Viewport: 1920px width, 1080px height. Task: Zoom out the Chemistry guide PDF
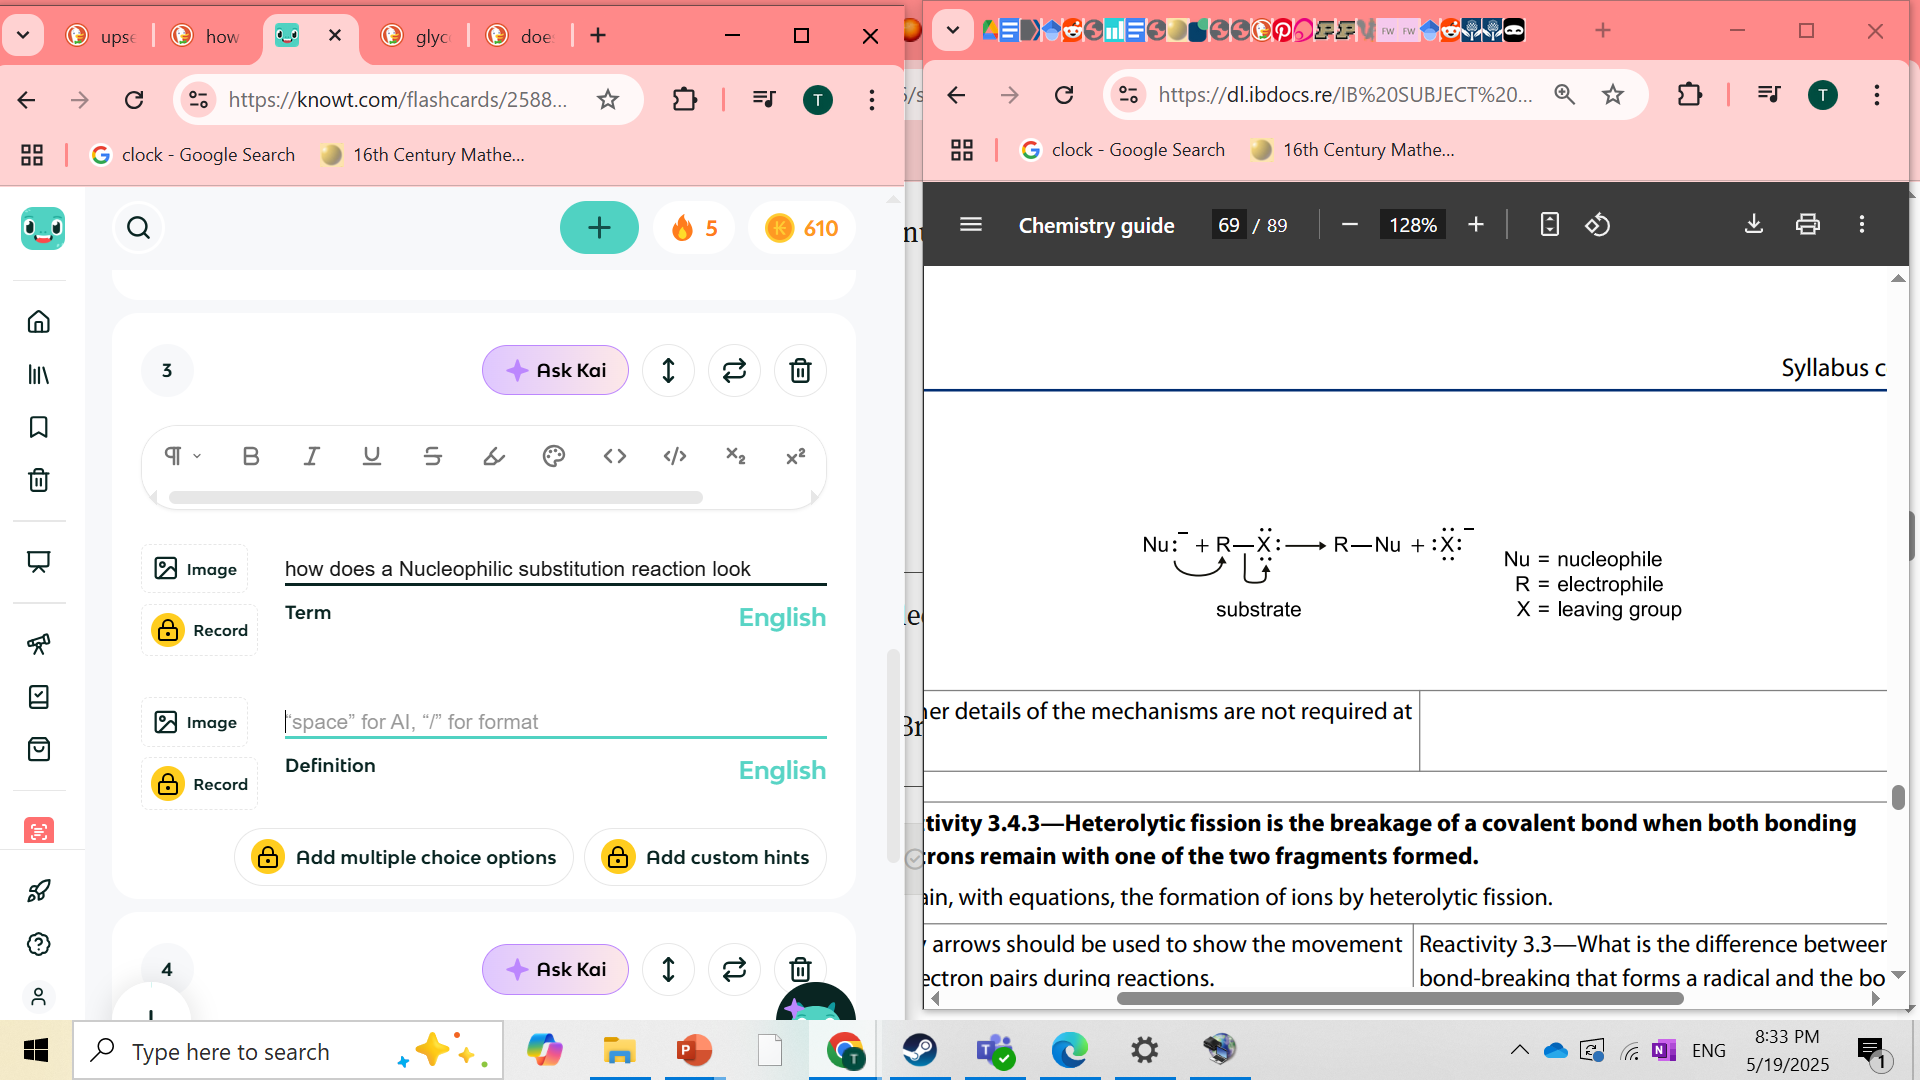(1350, 224)
